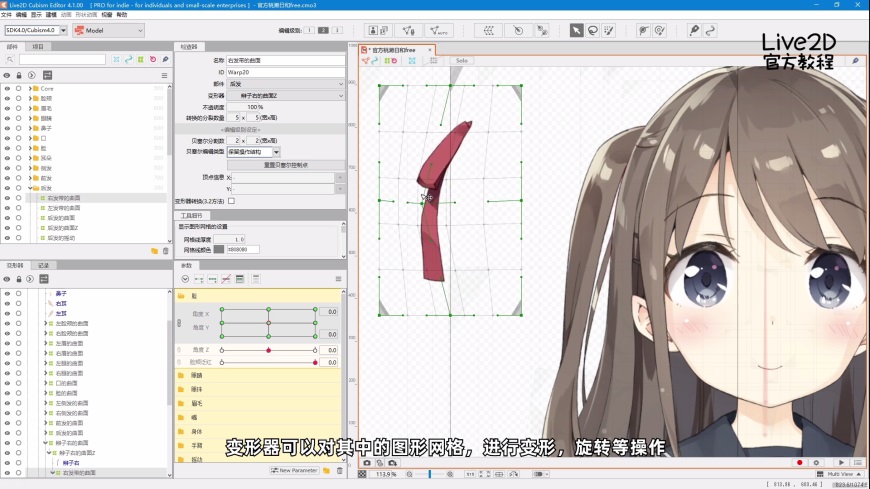Click the 脸颊泛红 parameter slider handle
Screen dimensions: 870x489
[x=315, y=362]
